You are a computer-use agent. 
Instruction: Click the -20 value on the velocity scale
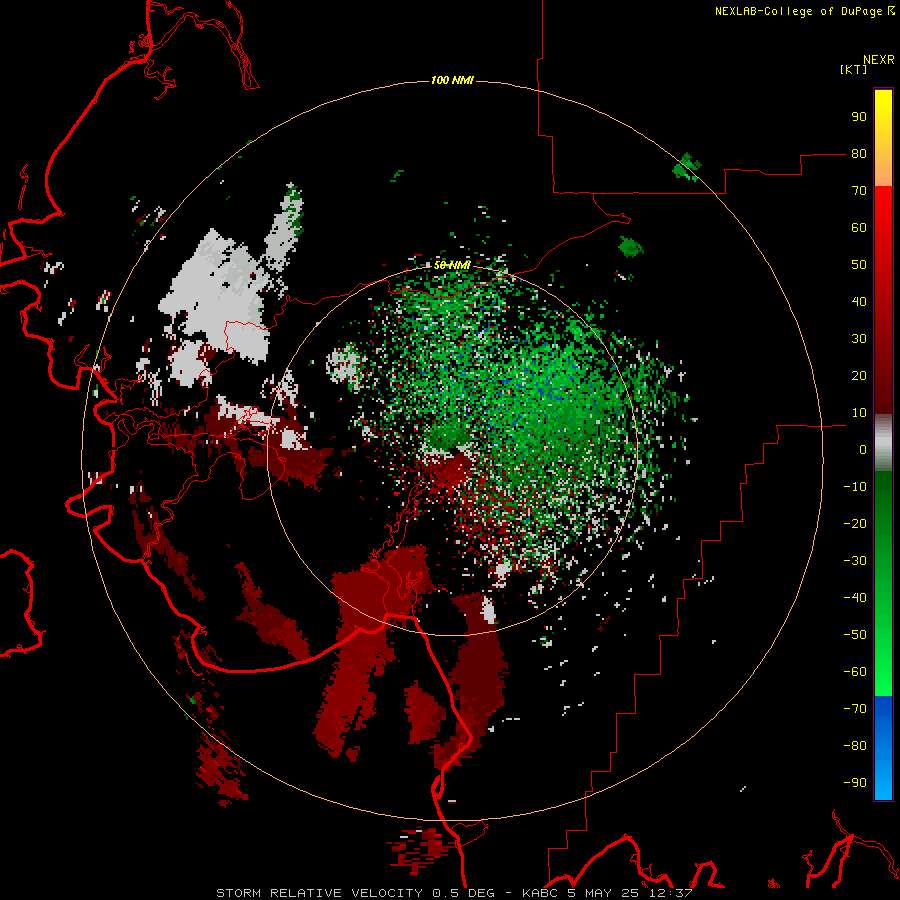pyautogui.click(x=855, y=524)
